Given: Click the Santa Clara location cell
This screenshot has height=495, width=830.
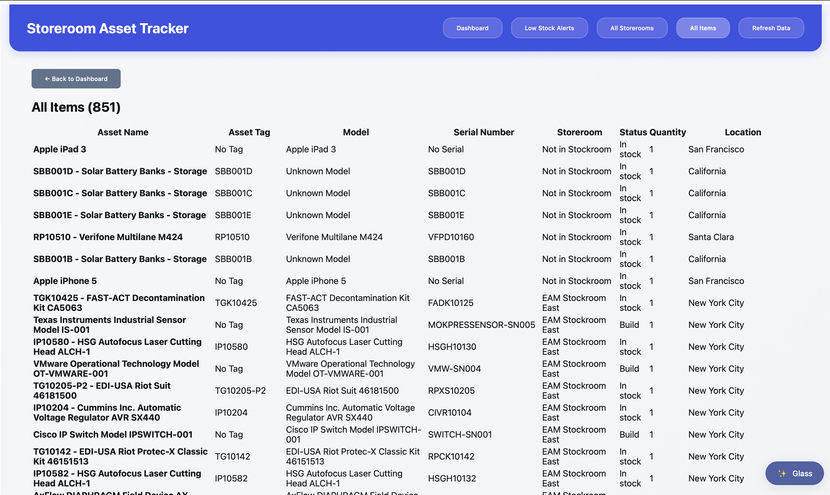Looking at the screenshot, I should coord(711,237).
